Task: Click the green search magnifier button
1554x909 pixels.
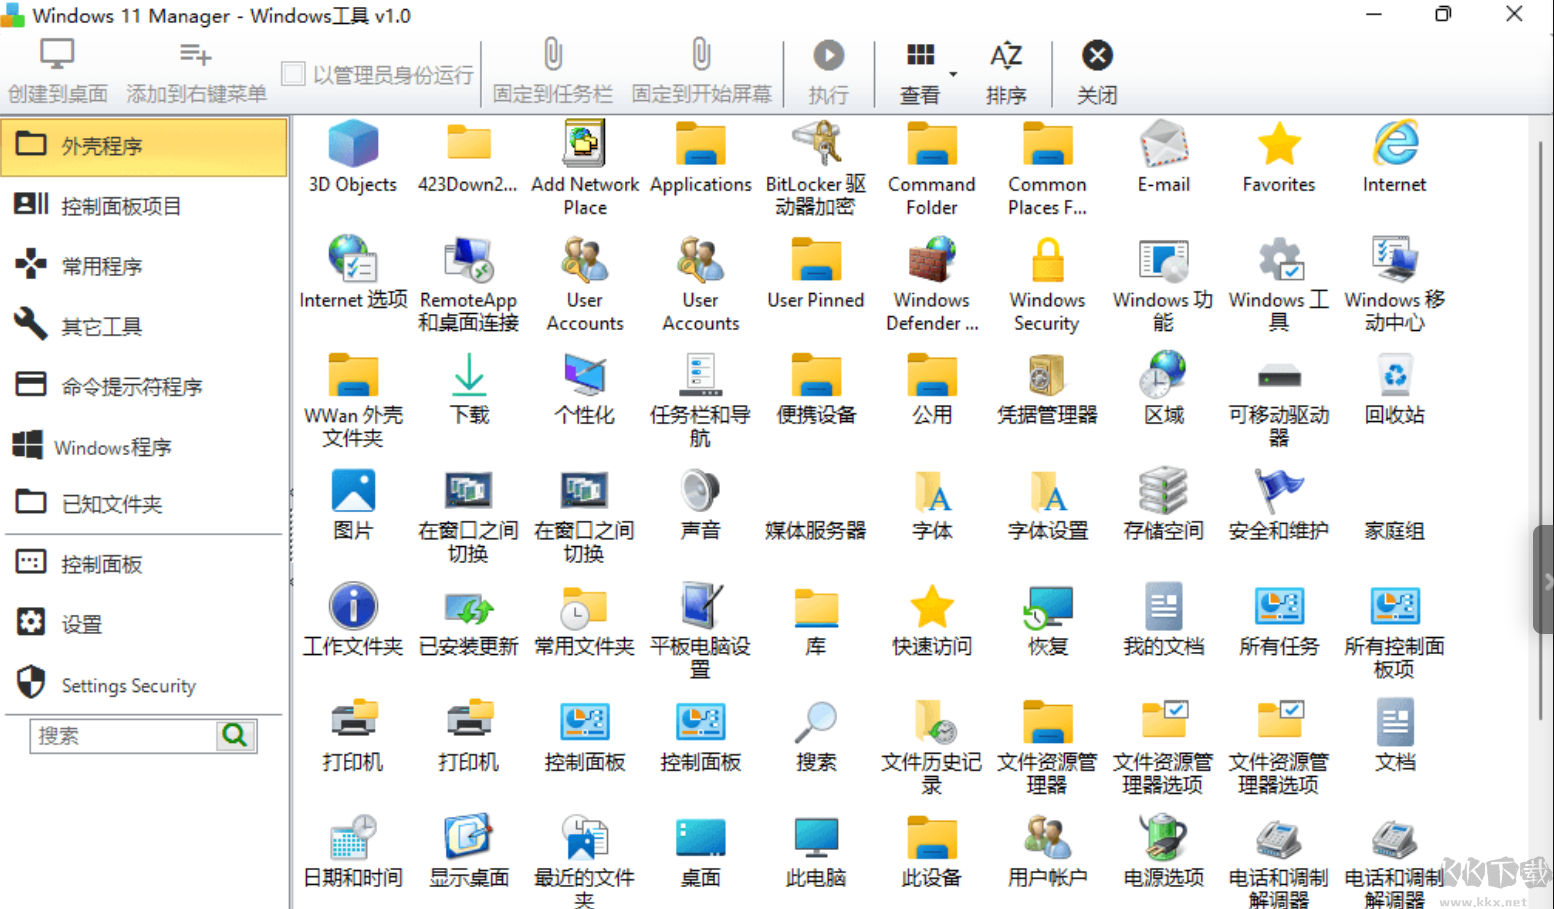Action: click(x=236, y=736)
